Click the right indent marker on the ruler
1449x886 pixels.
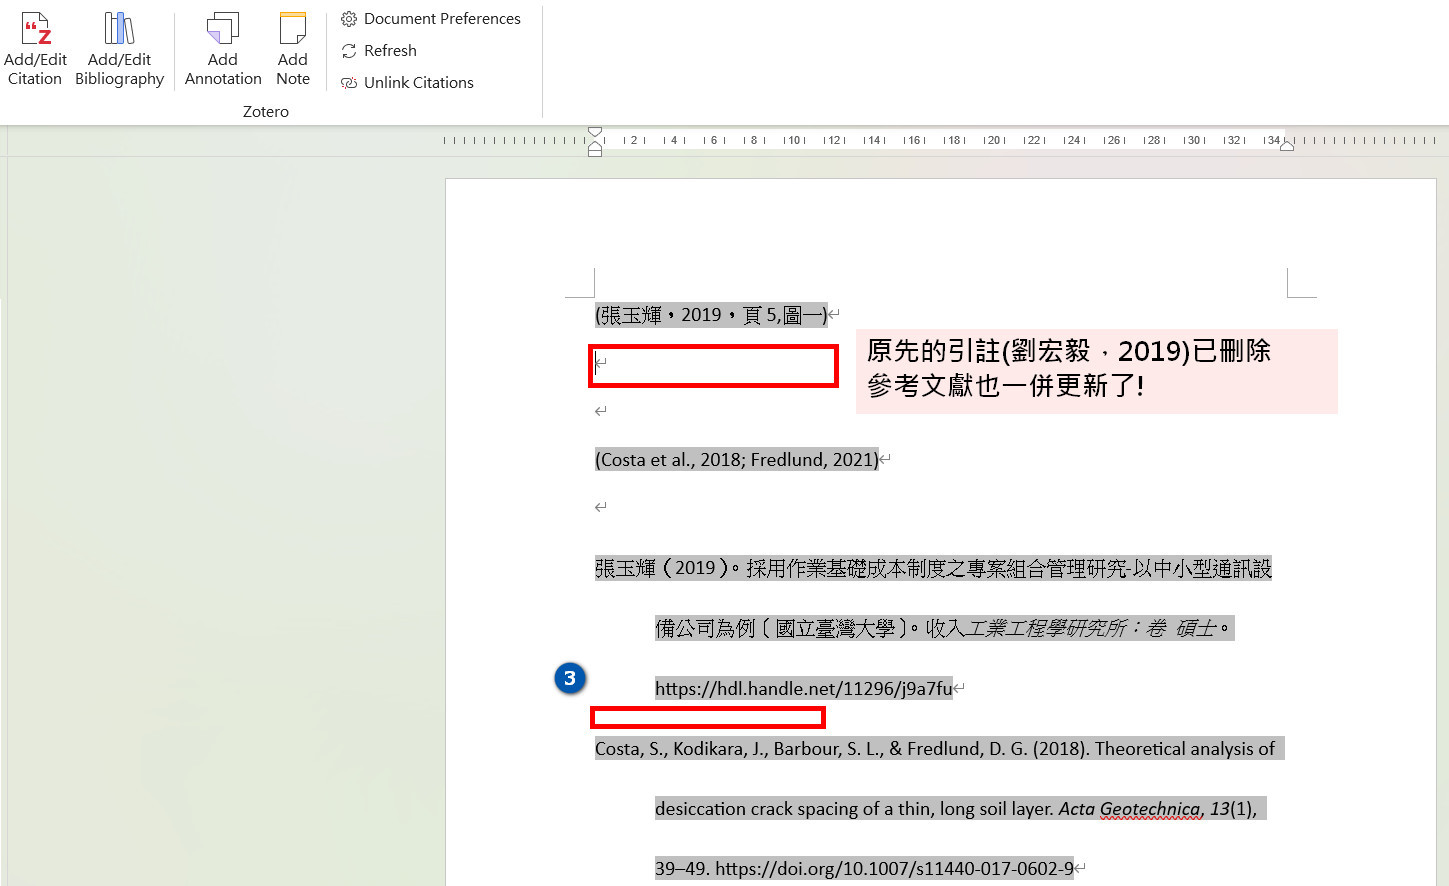pyautogui.click(x=1287, y=146)
